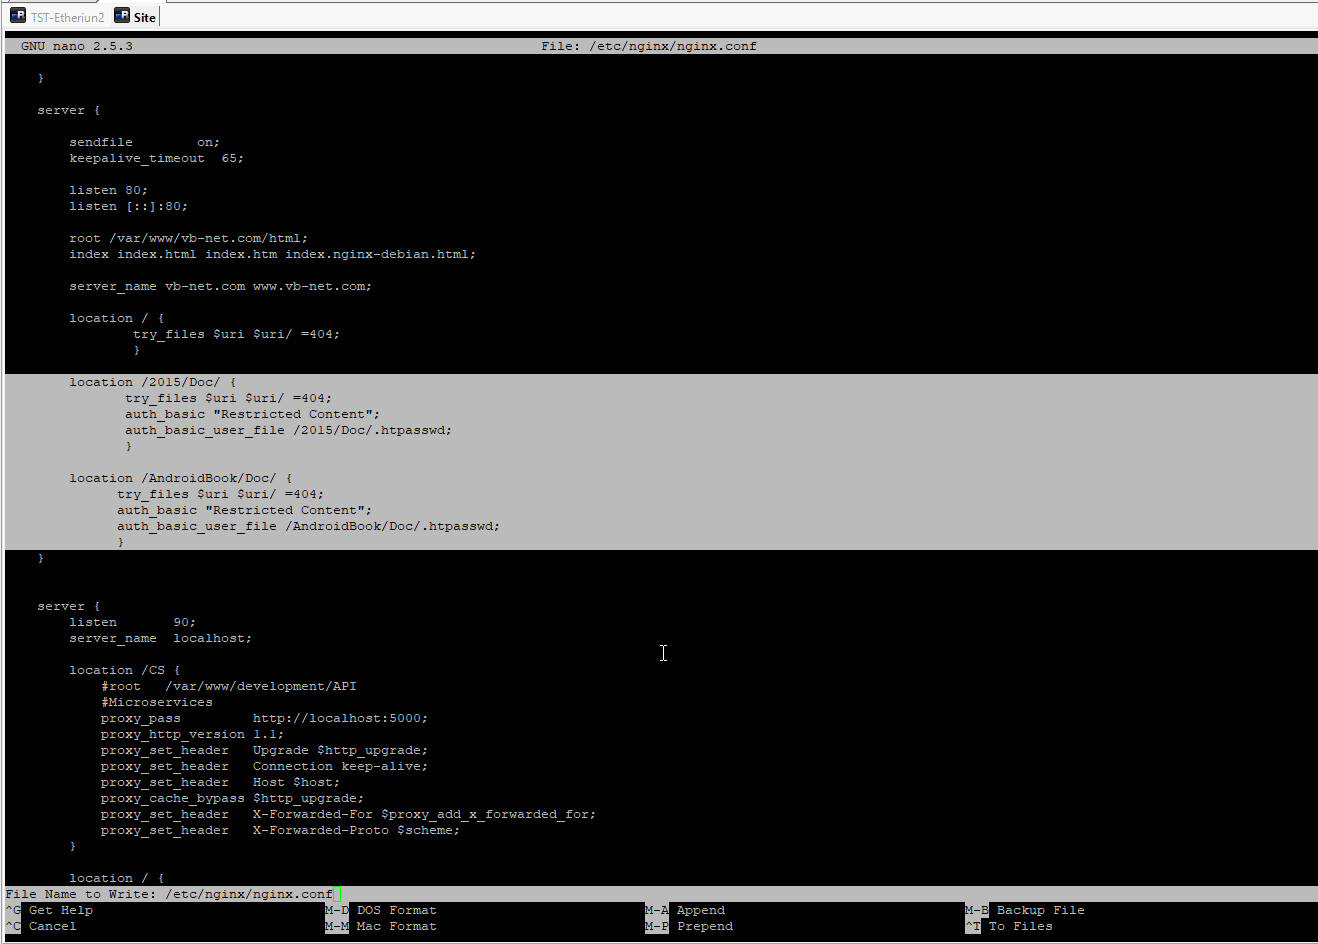Click the root /var/www/vb-net.com/html line
The width and height of the screenshot is (1318, 944).
[x=189, y=238]
